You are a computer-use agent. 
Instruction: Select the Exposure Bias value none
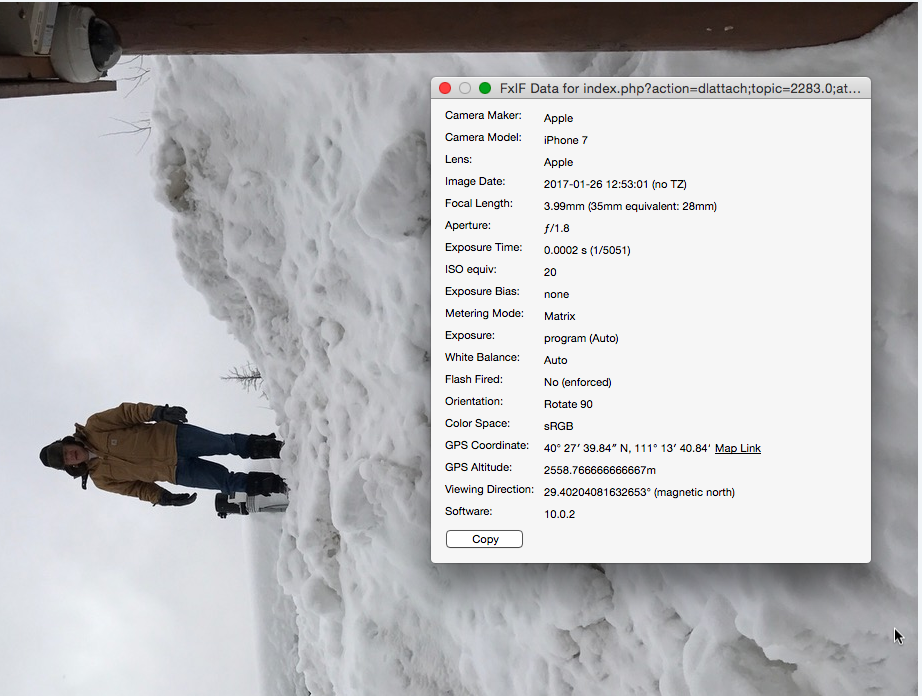[557, 294]
